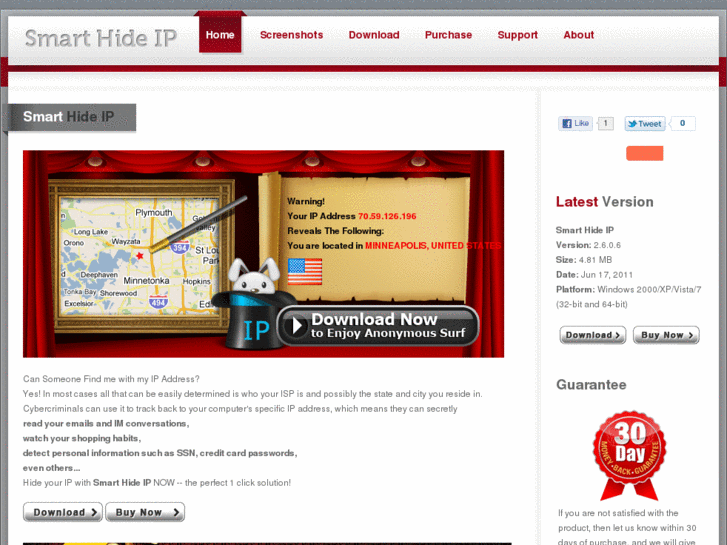Open the Home navigation tab
This screenshot has width=727, height=545.
(x=220, y=35)
